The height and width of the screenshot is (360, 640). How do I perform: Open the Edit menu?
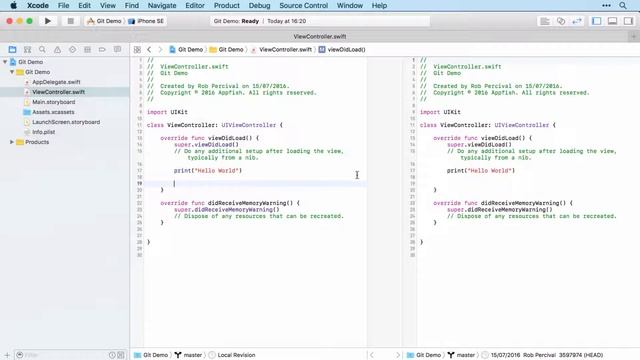[84, 5]
